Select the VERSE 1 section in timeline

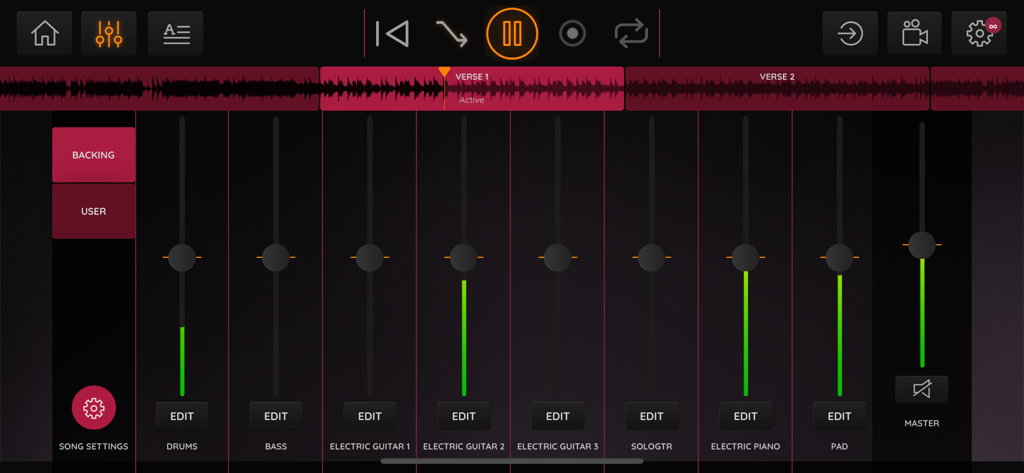(x=472, y=88)
